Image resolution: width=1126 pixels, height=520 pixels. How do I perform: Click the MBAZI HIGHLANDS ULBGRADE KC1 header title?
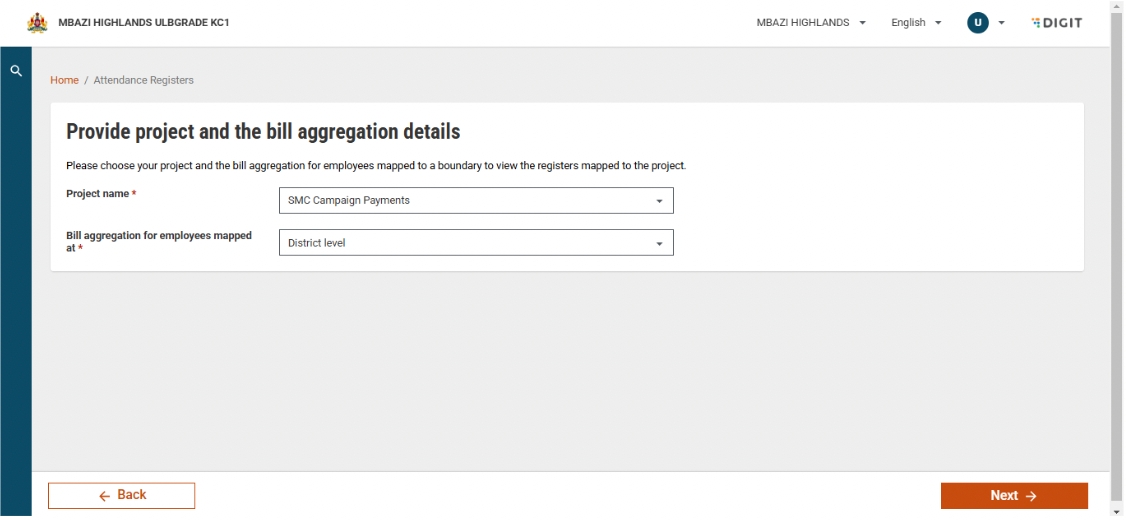[x=144, y=23]
